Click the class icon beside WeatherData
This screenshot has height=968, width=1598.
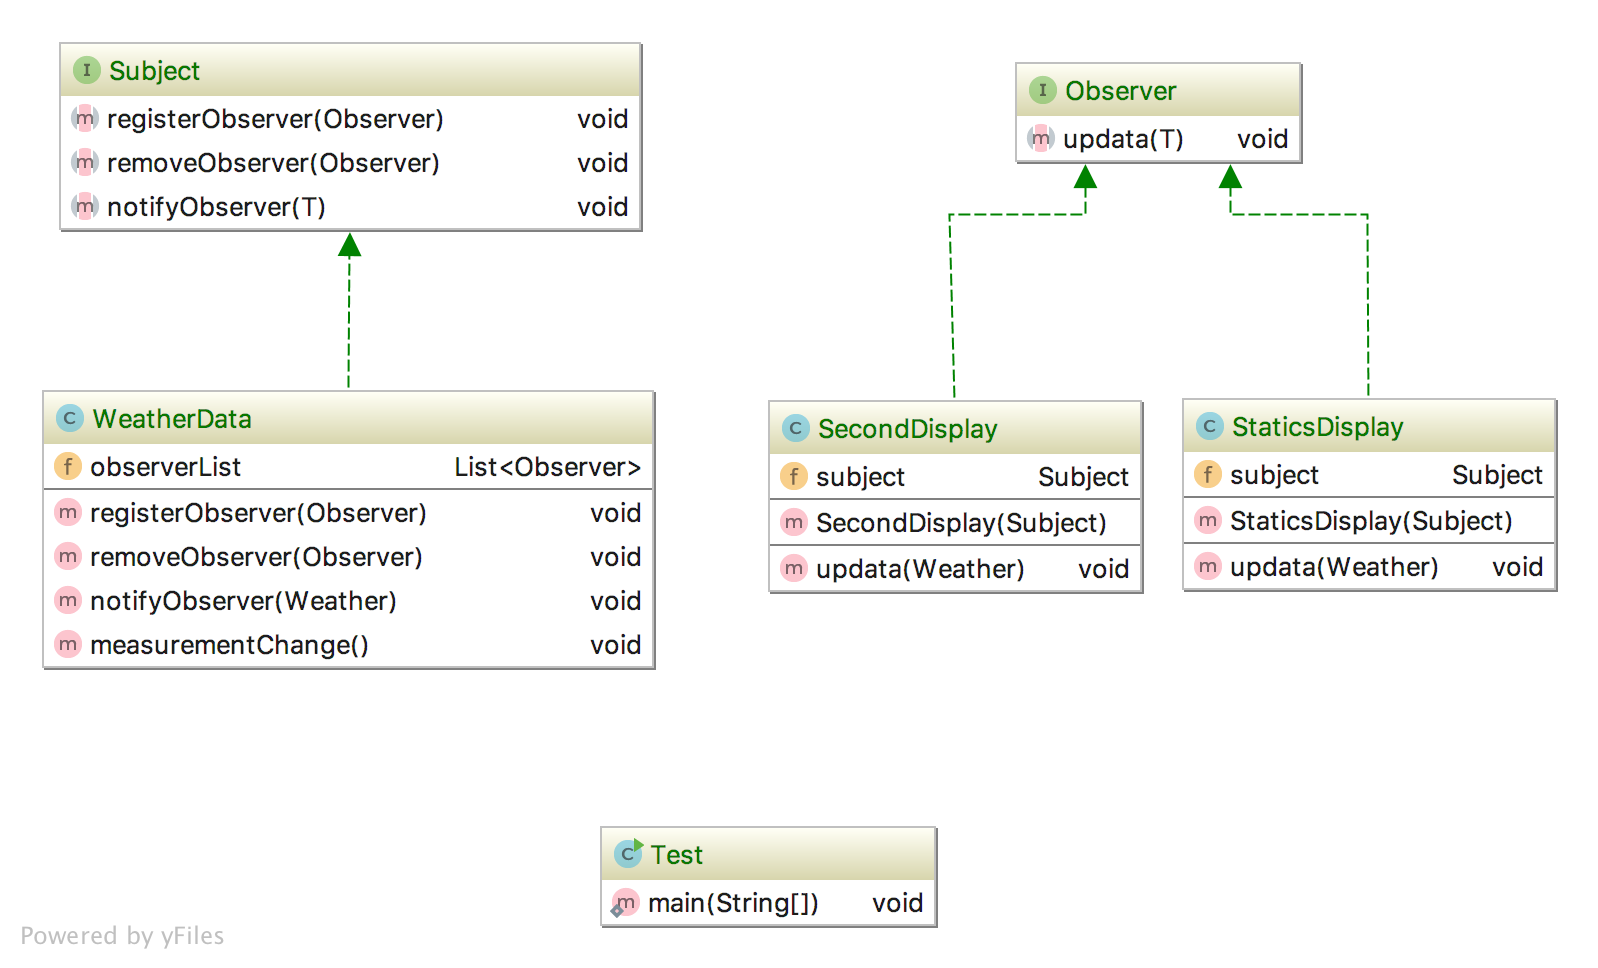point(70,418)
